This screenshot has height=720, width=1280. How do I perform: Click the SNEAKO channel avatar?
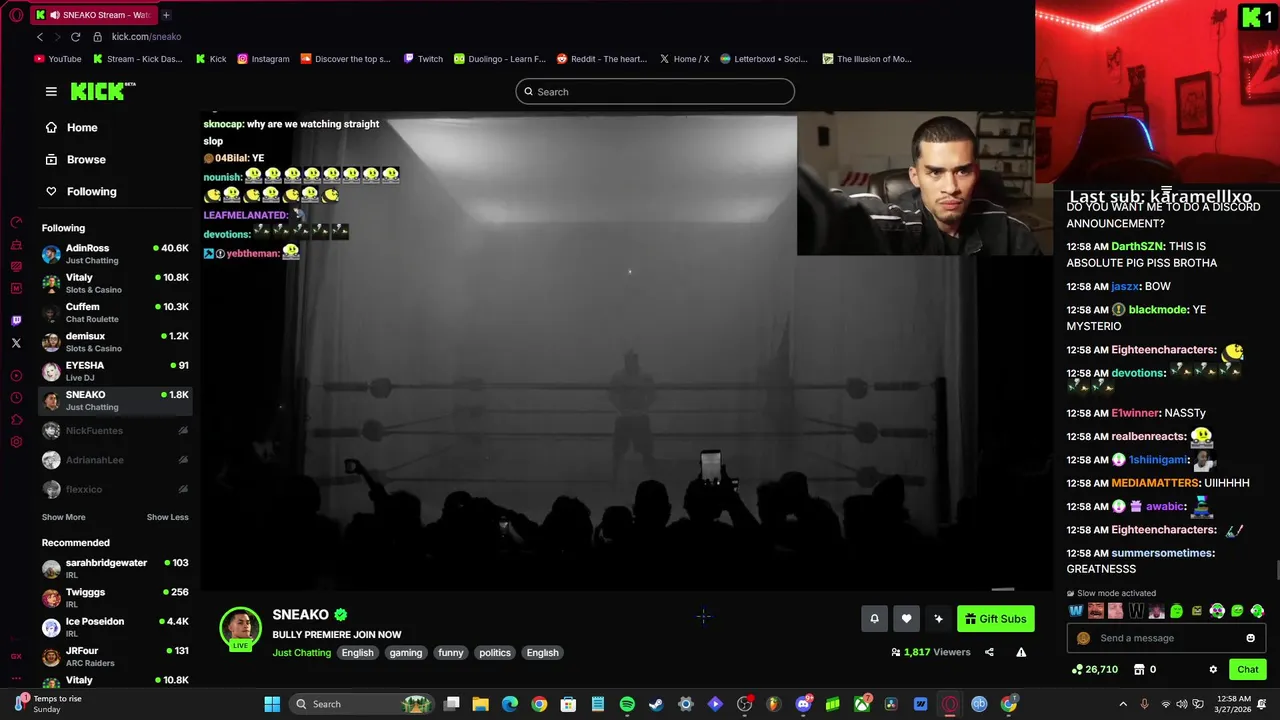(x=240, y=628)
